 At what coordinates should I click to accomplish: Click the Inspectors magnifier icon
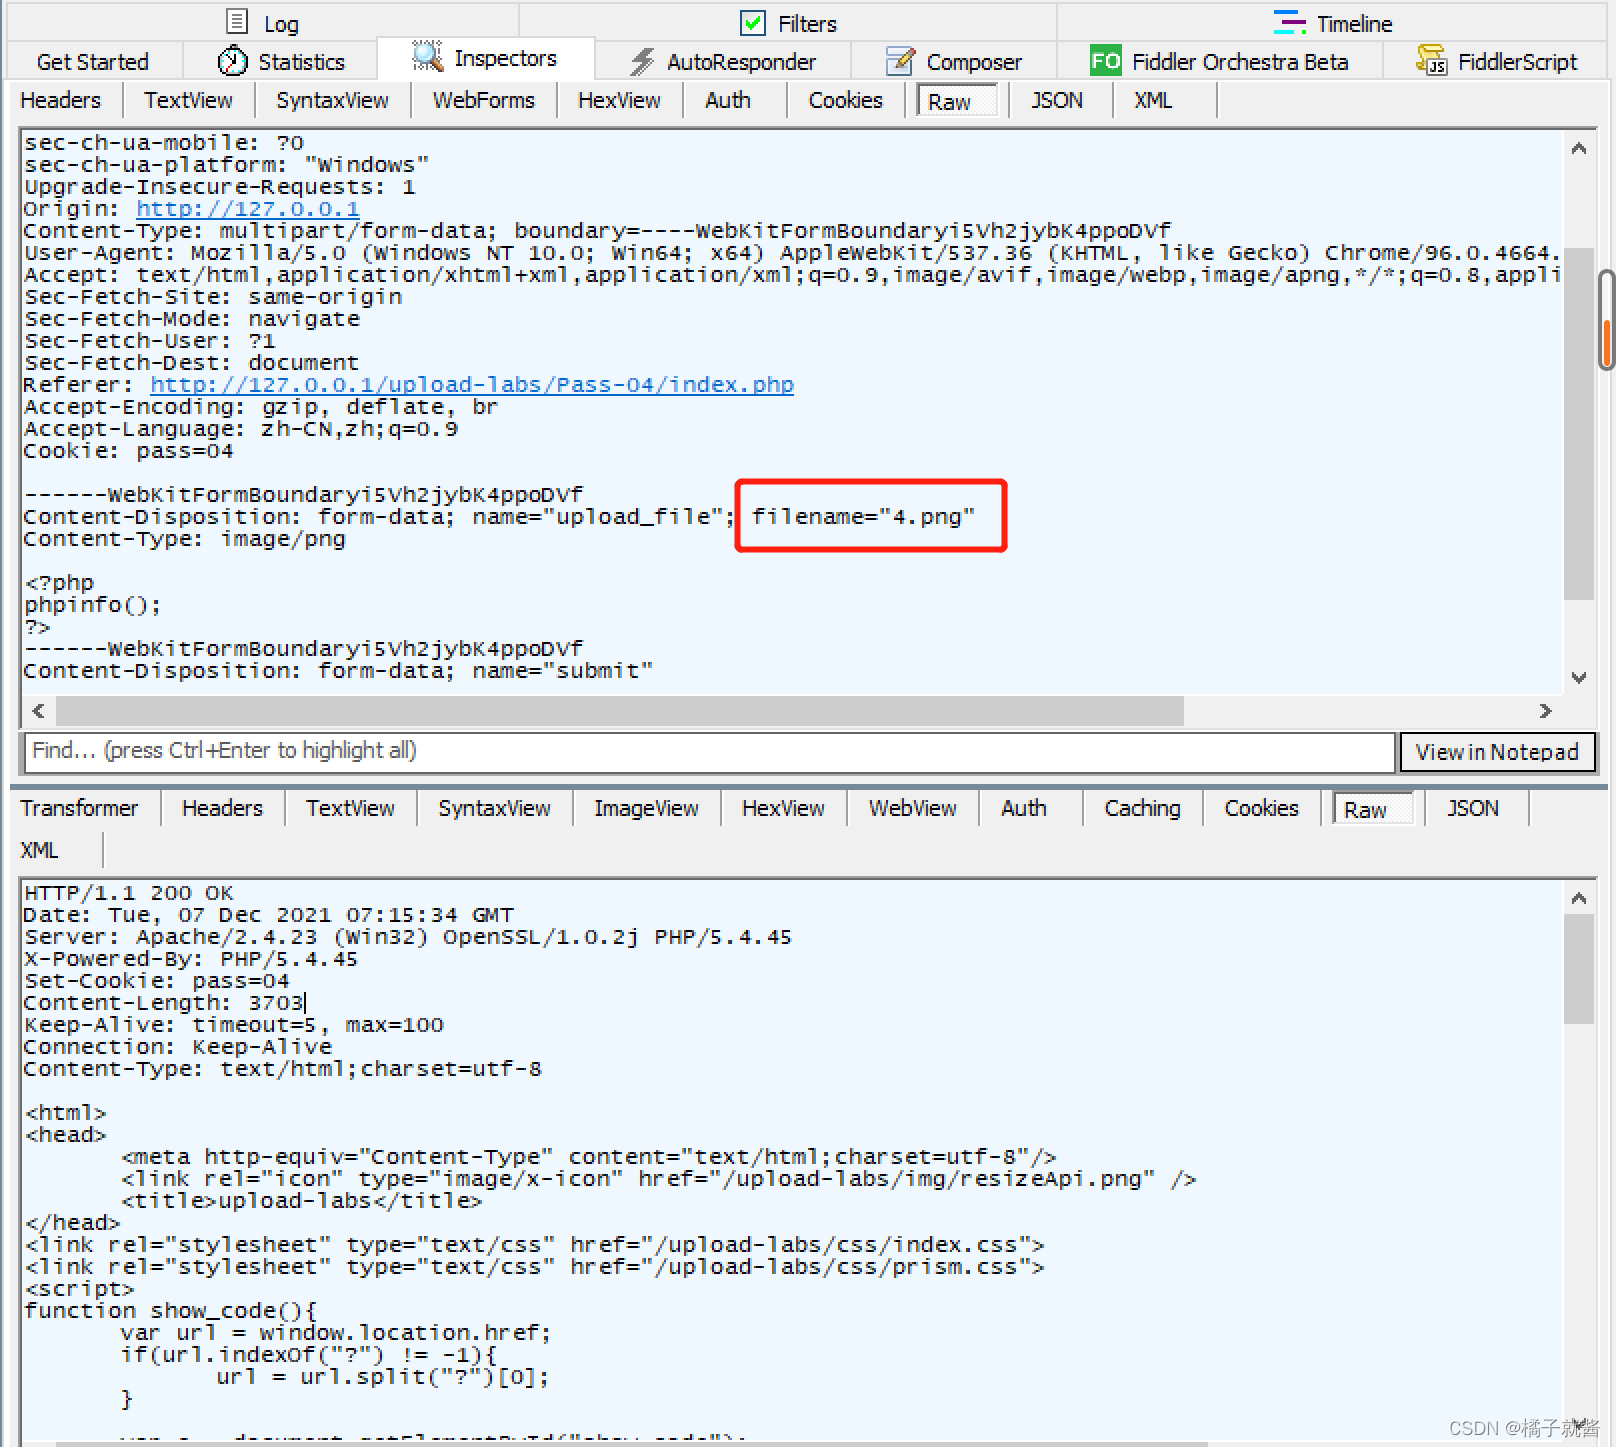click(427, 57)
